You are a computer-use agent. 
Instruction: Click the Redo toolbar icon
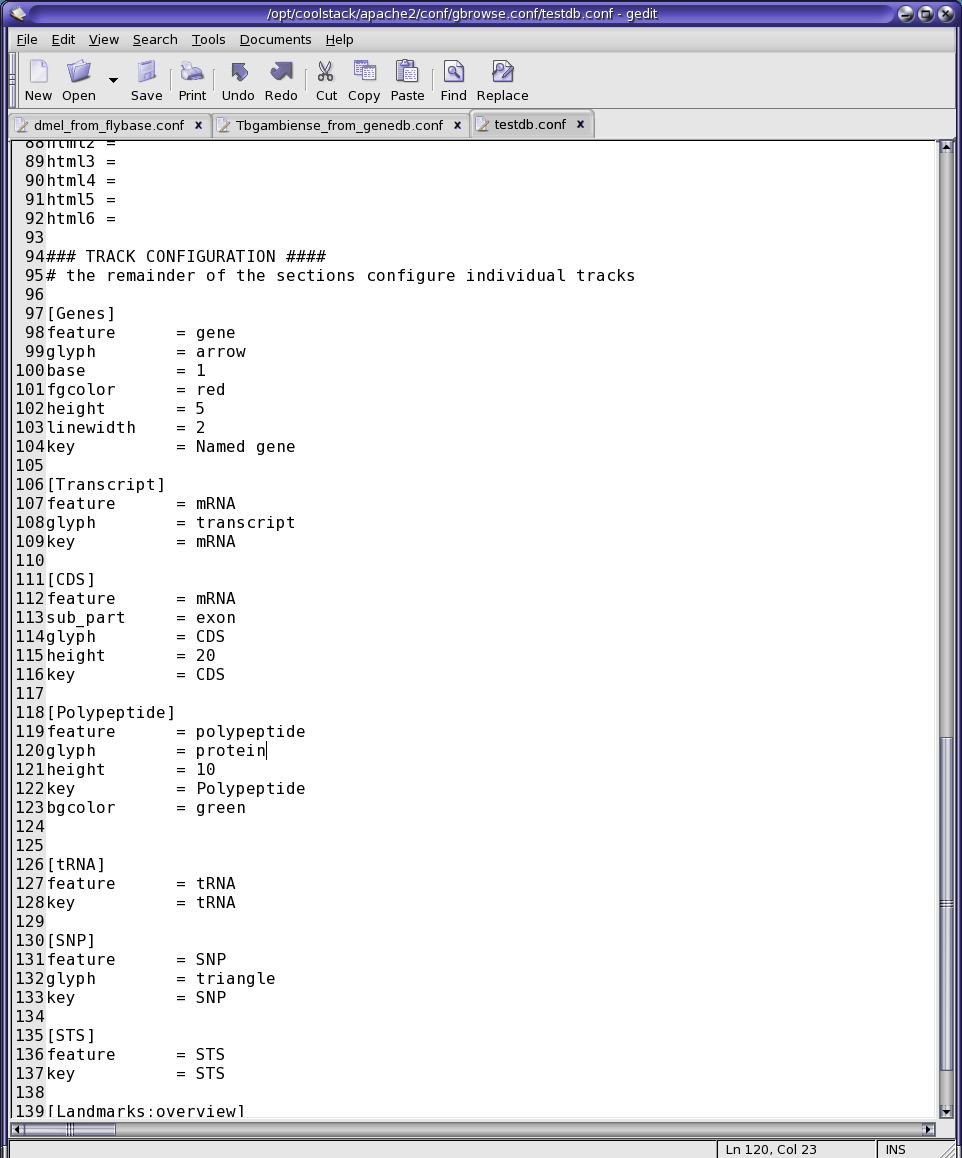coord(281,80)
